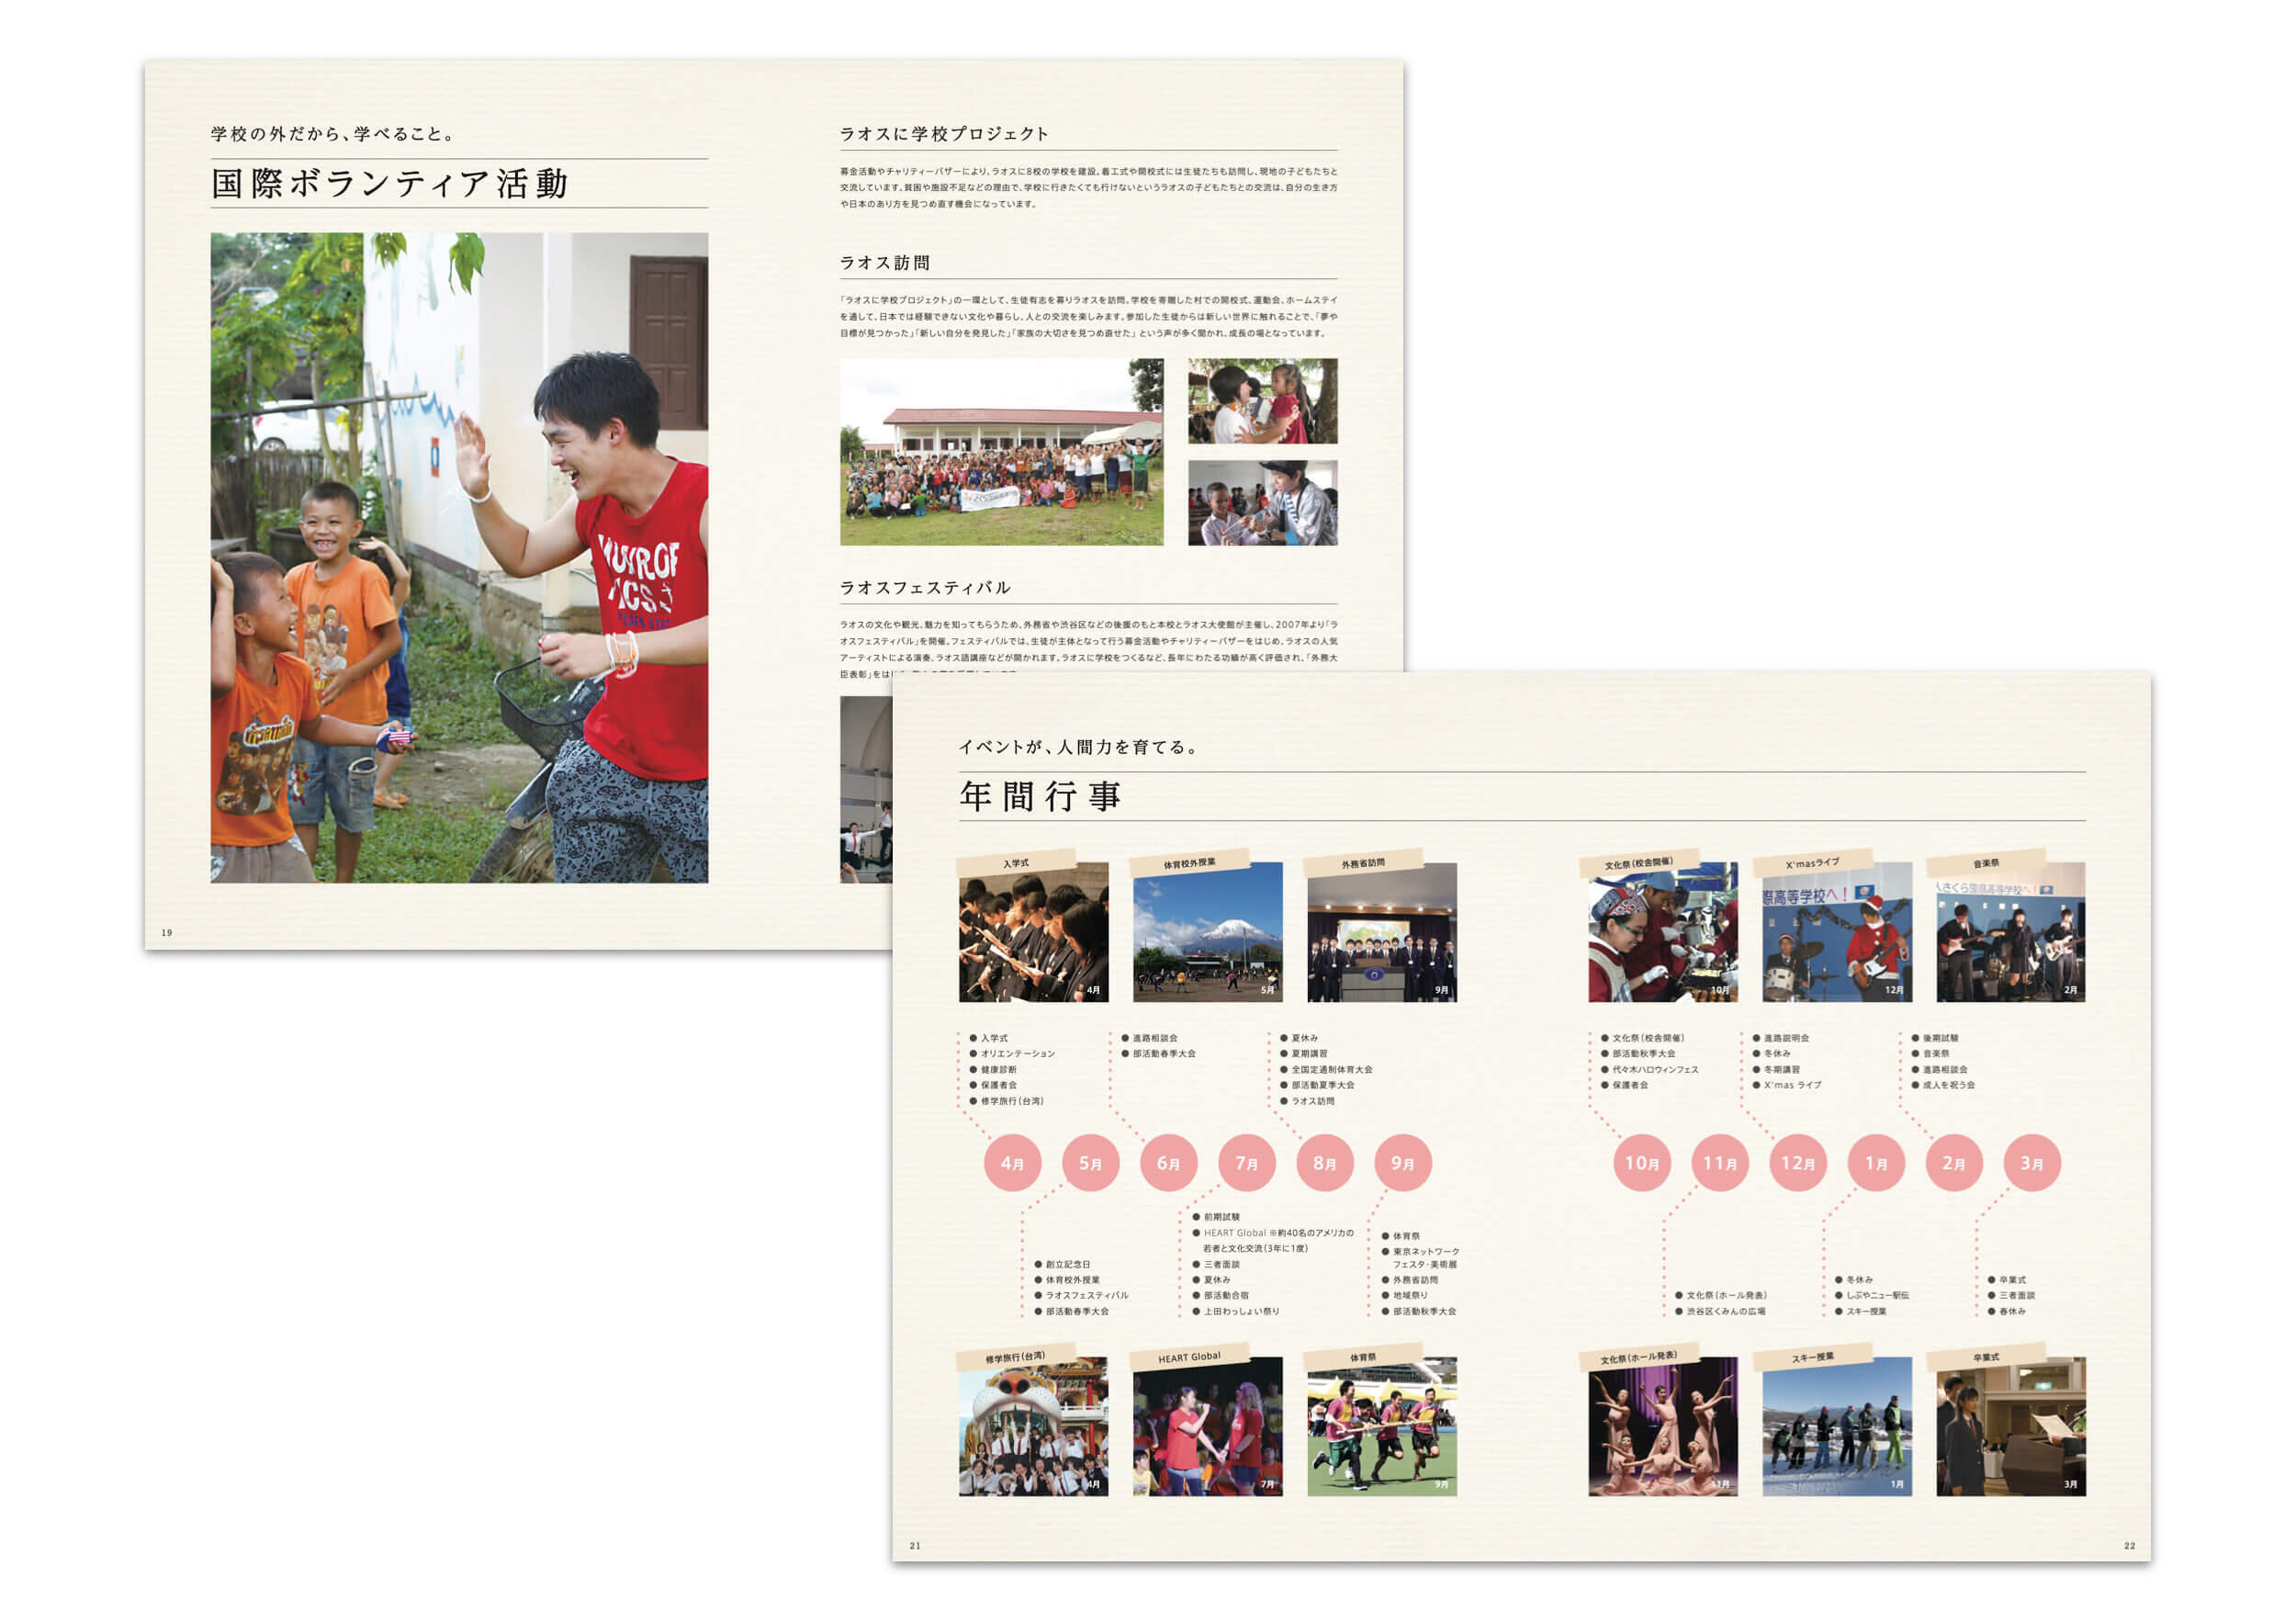Click the 卒業式 tape label
Screen dimensions: 2296x1622
[1986, 1357]
